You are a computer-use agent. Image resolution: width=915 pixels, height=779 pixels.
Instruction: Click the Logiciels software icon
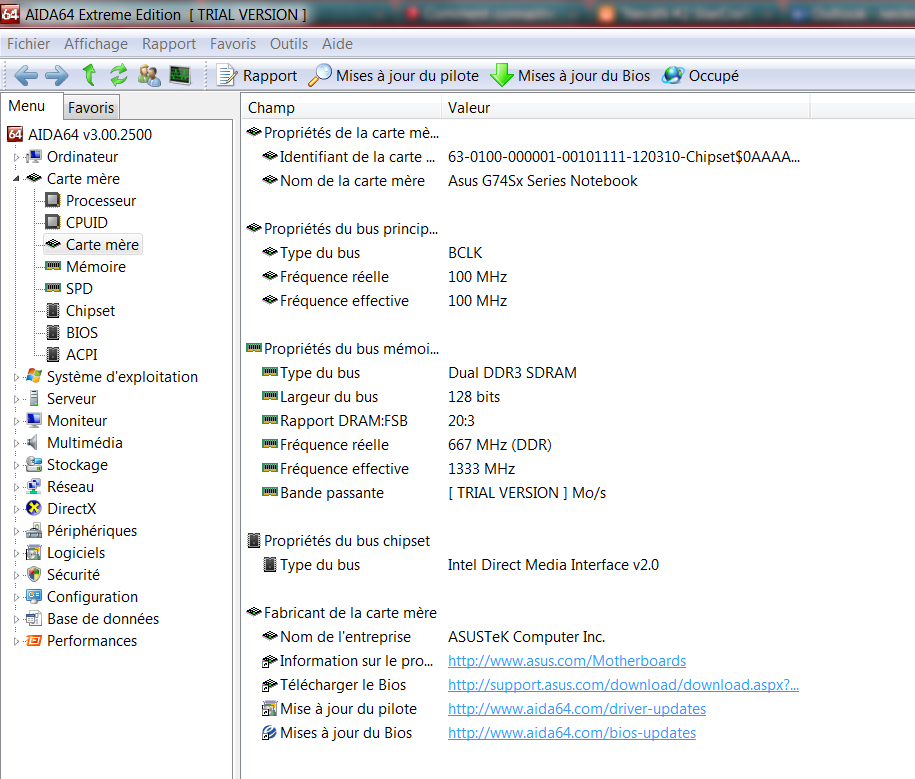click(x=34, y=552)
